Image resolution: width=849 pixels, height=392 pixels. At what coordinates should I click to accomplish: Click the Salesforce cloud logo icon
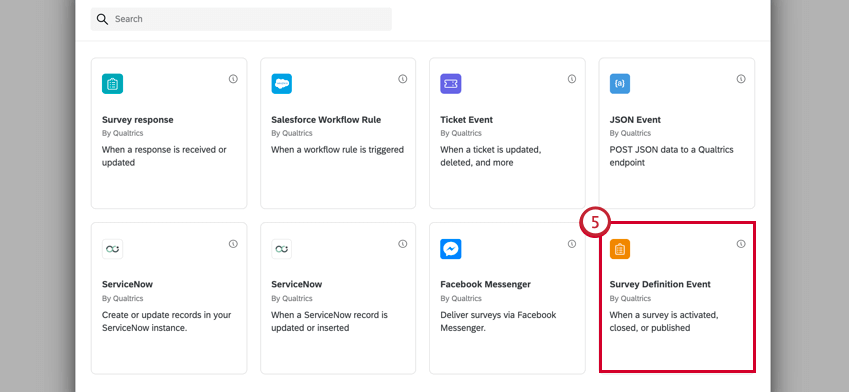tap(282, 84)
